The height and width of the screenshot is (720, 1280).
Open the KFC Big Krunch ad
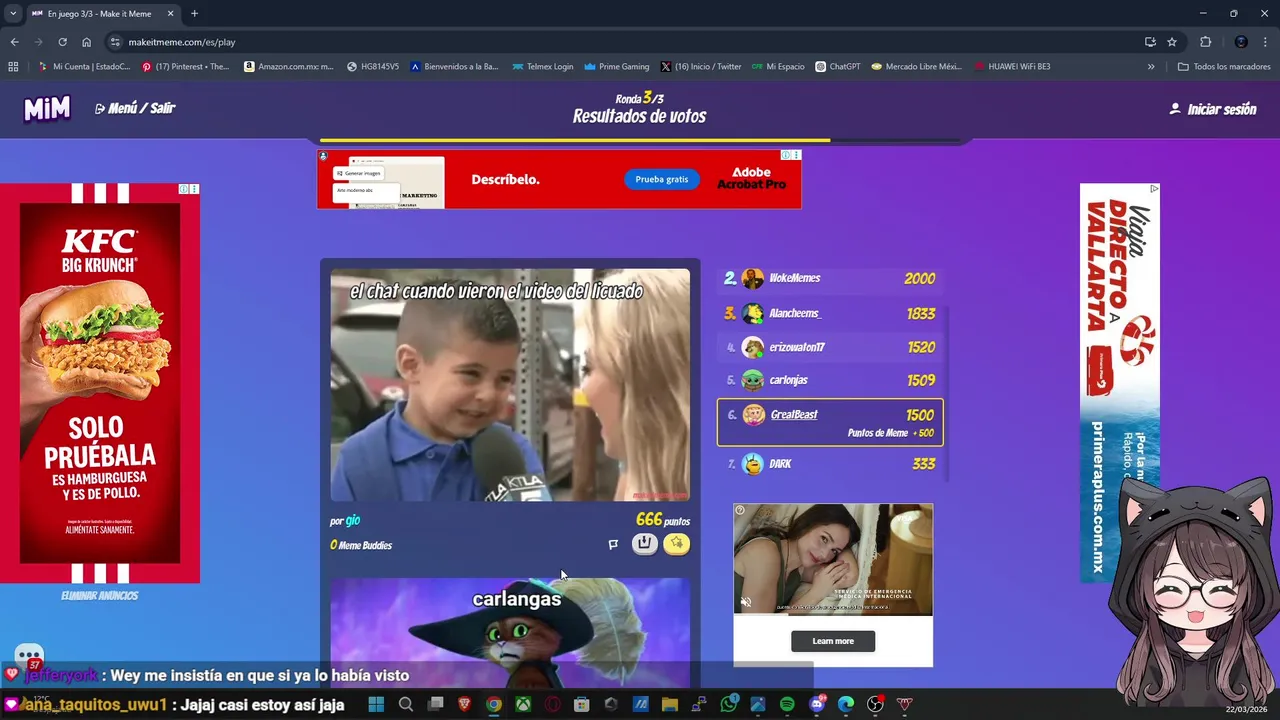[x=100, y=383]
